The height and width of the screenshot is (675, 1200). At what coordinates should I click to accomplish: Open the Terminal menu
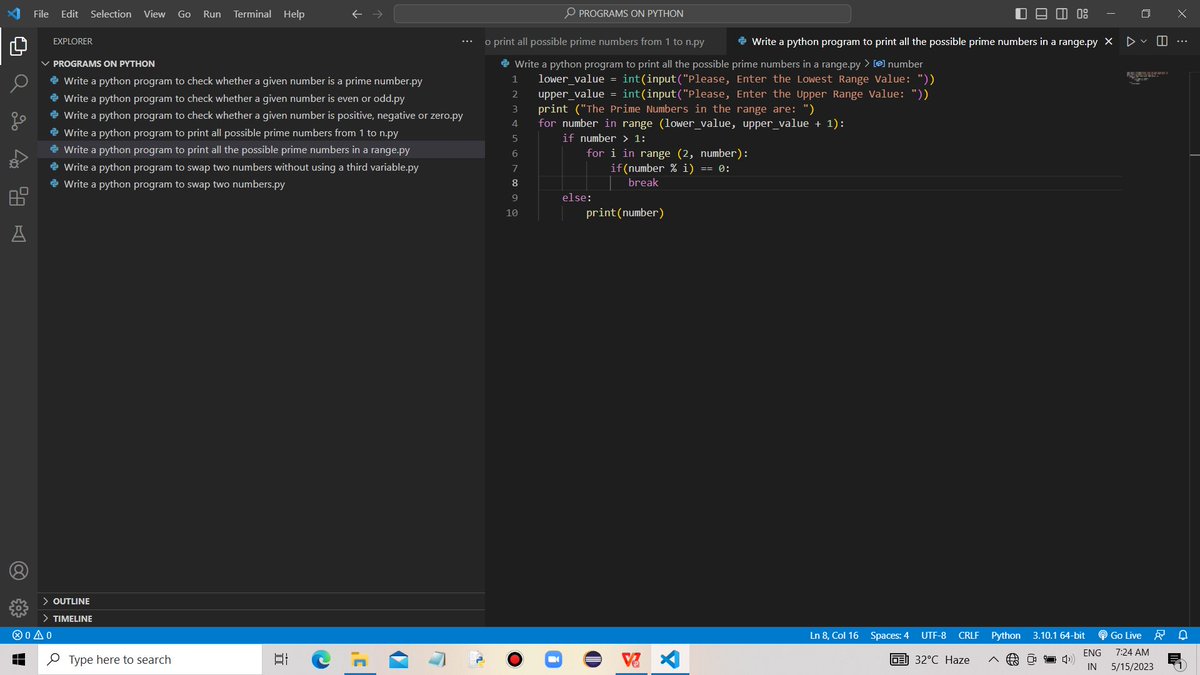pyautogui.click(x=252, y=14)
